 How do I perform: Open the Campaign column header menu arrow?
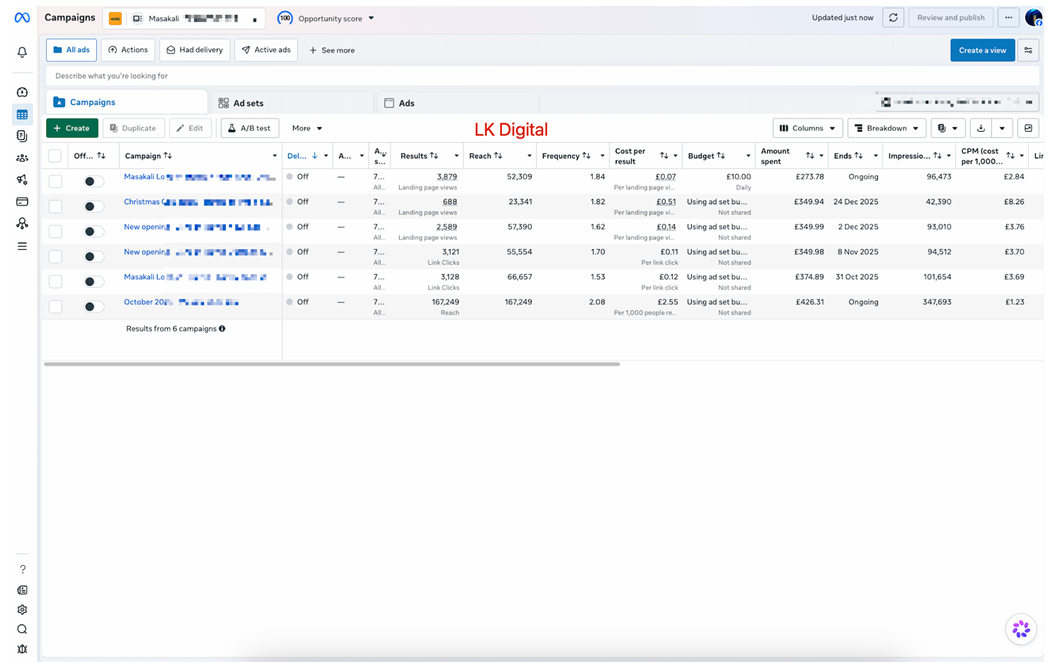[x=274, y=156]
